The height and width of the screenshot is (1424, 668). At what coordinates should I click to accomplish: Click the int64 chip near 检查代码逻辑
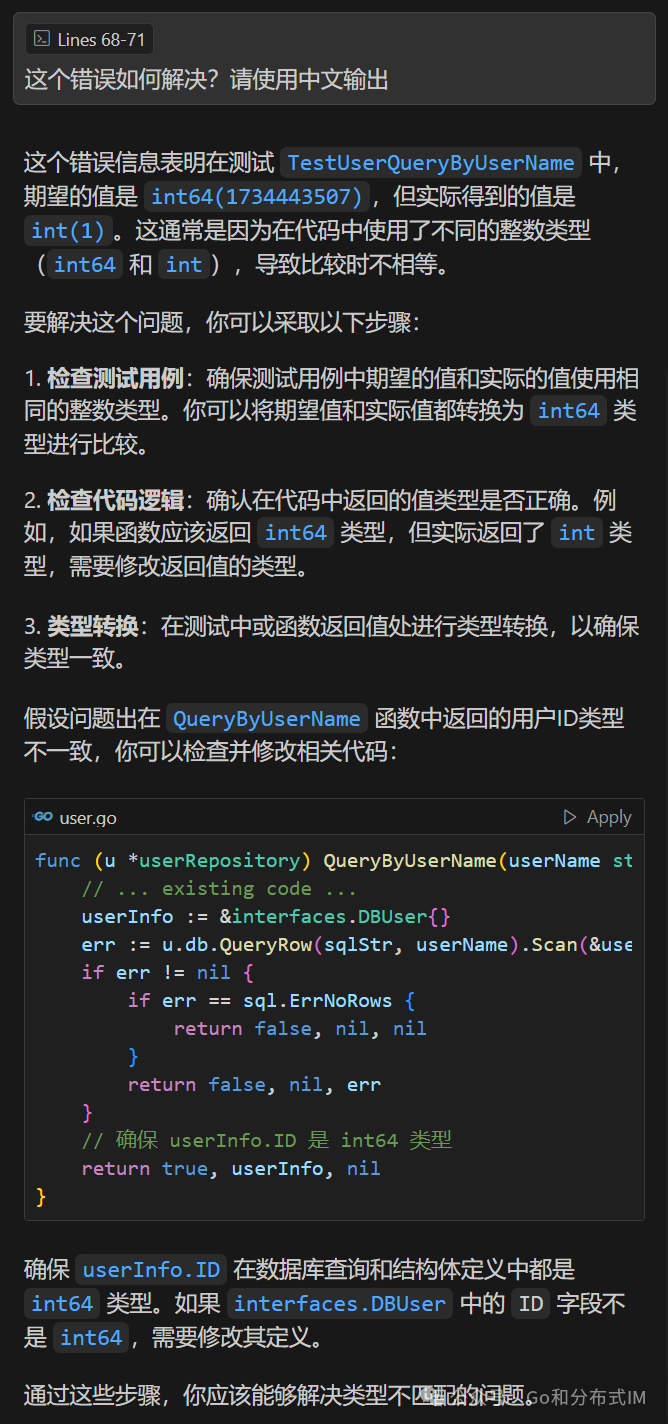295,533
